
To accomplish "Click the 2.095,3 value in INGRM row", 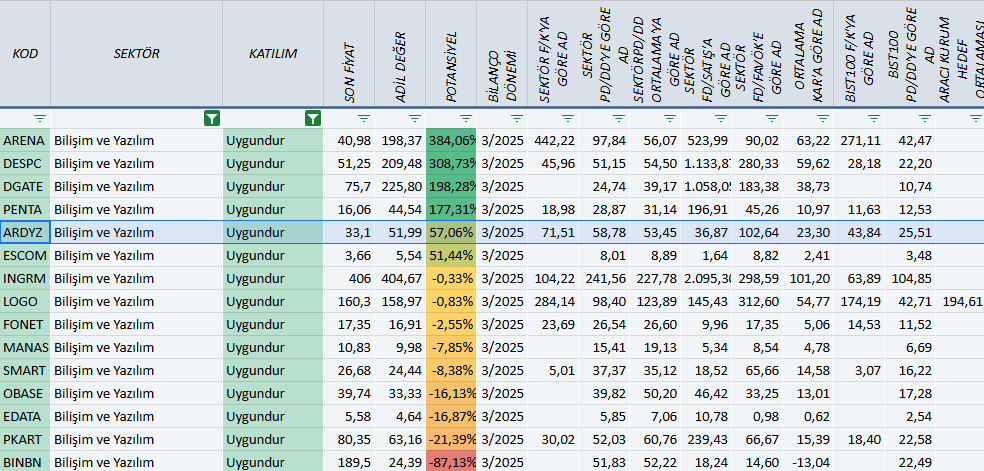I will (706, 278).
